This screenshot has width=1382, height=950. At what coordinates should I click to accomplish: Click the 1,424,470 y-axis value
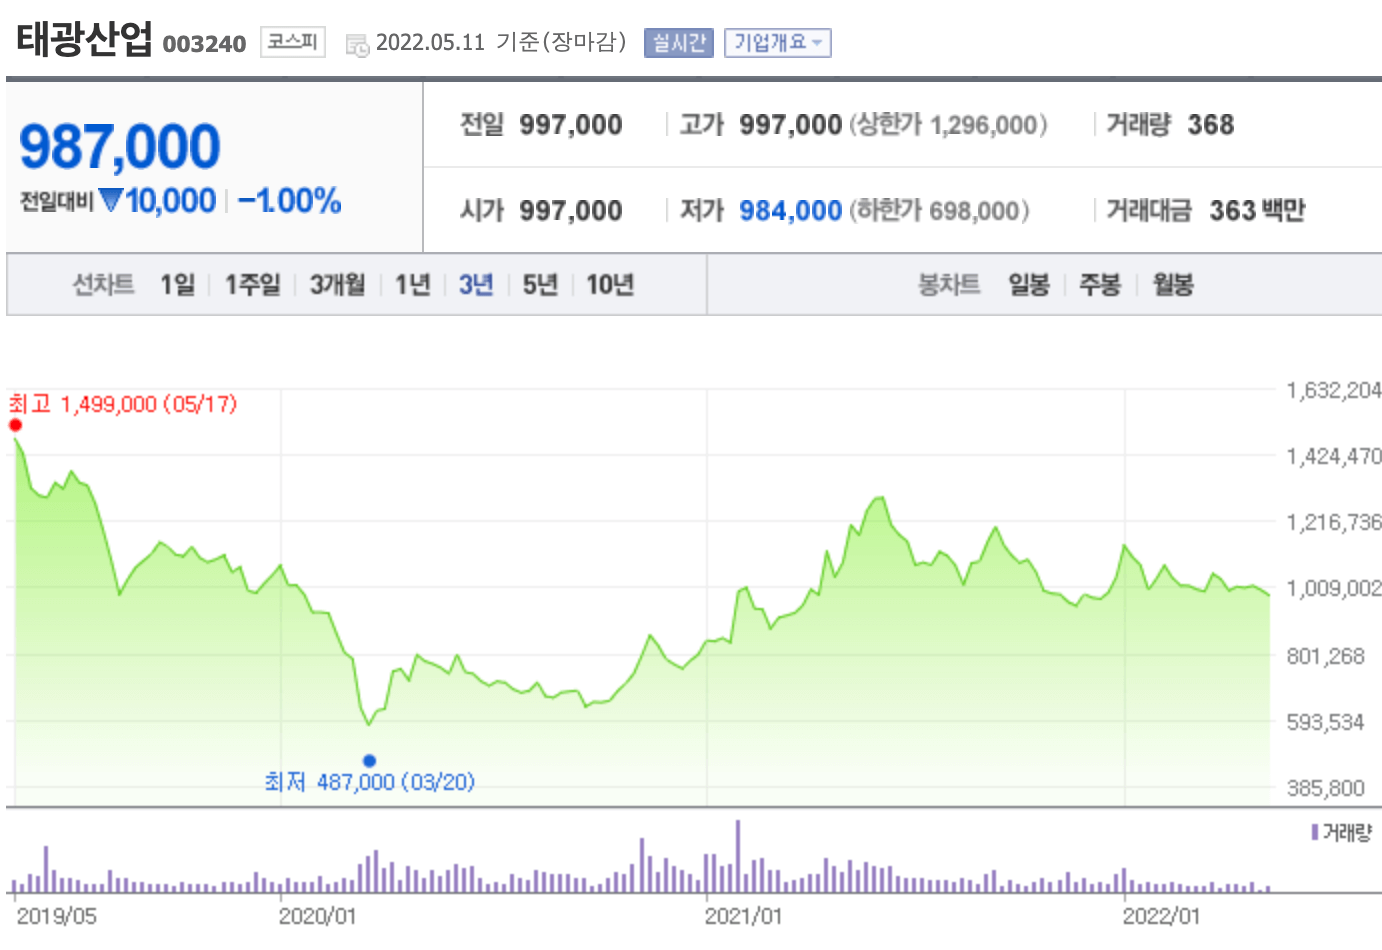tap(1334, 457)
